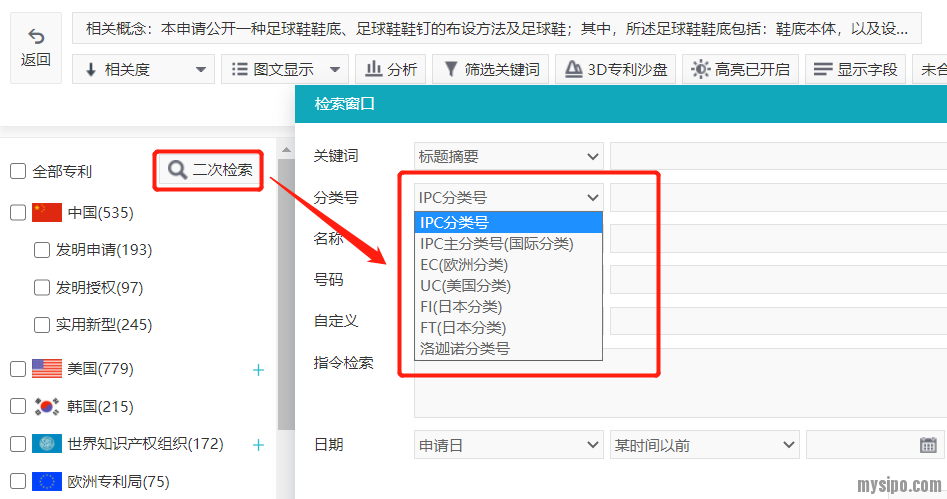Open the 分析 chart analysis tool
The height and width of the screenshot is (499, 947).
click(x=391, y=70)
